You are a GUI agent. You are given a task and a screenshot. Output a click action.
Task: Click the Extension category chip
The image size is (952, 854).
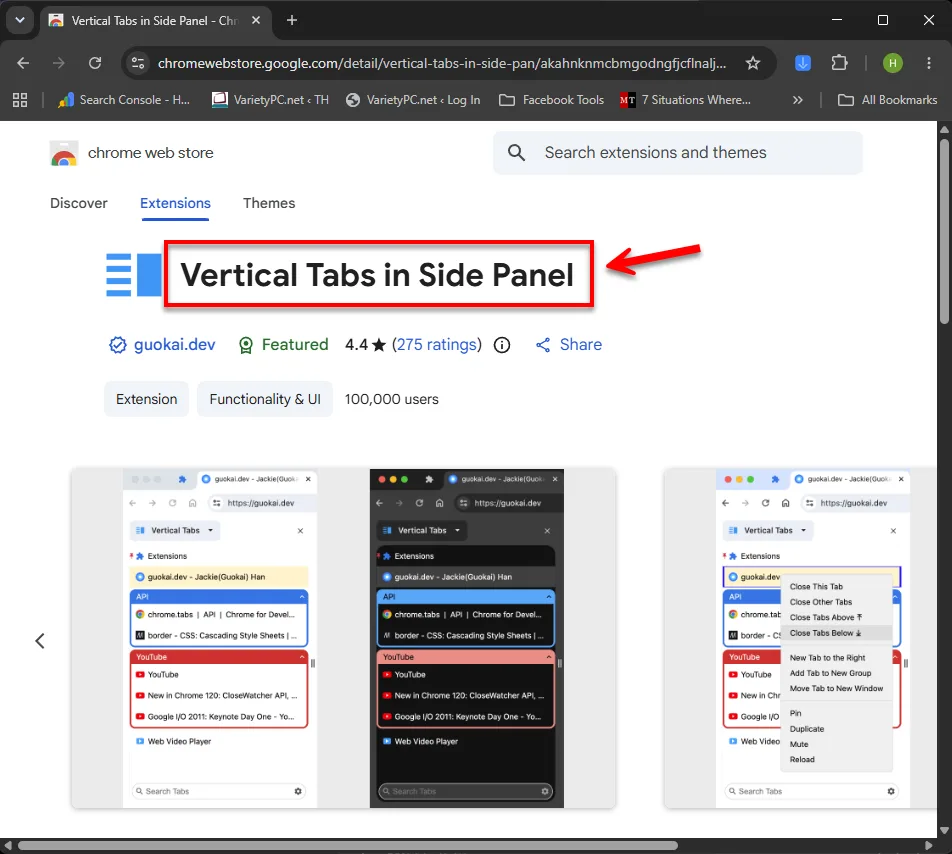pos(146,399)
